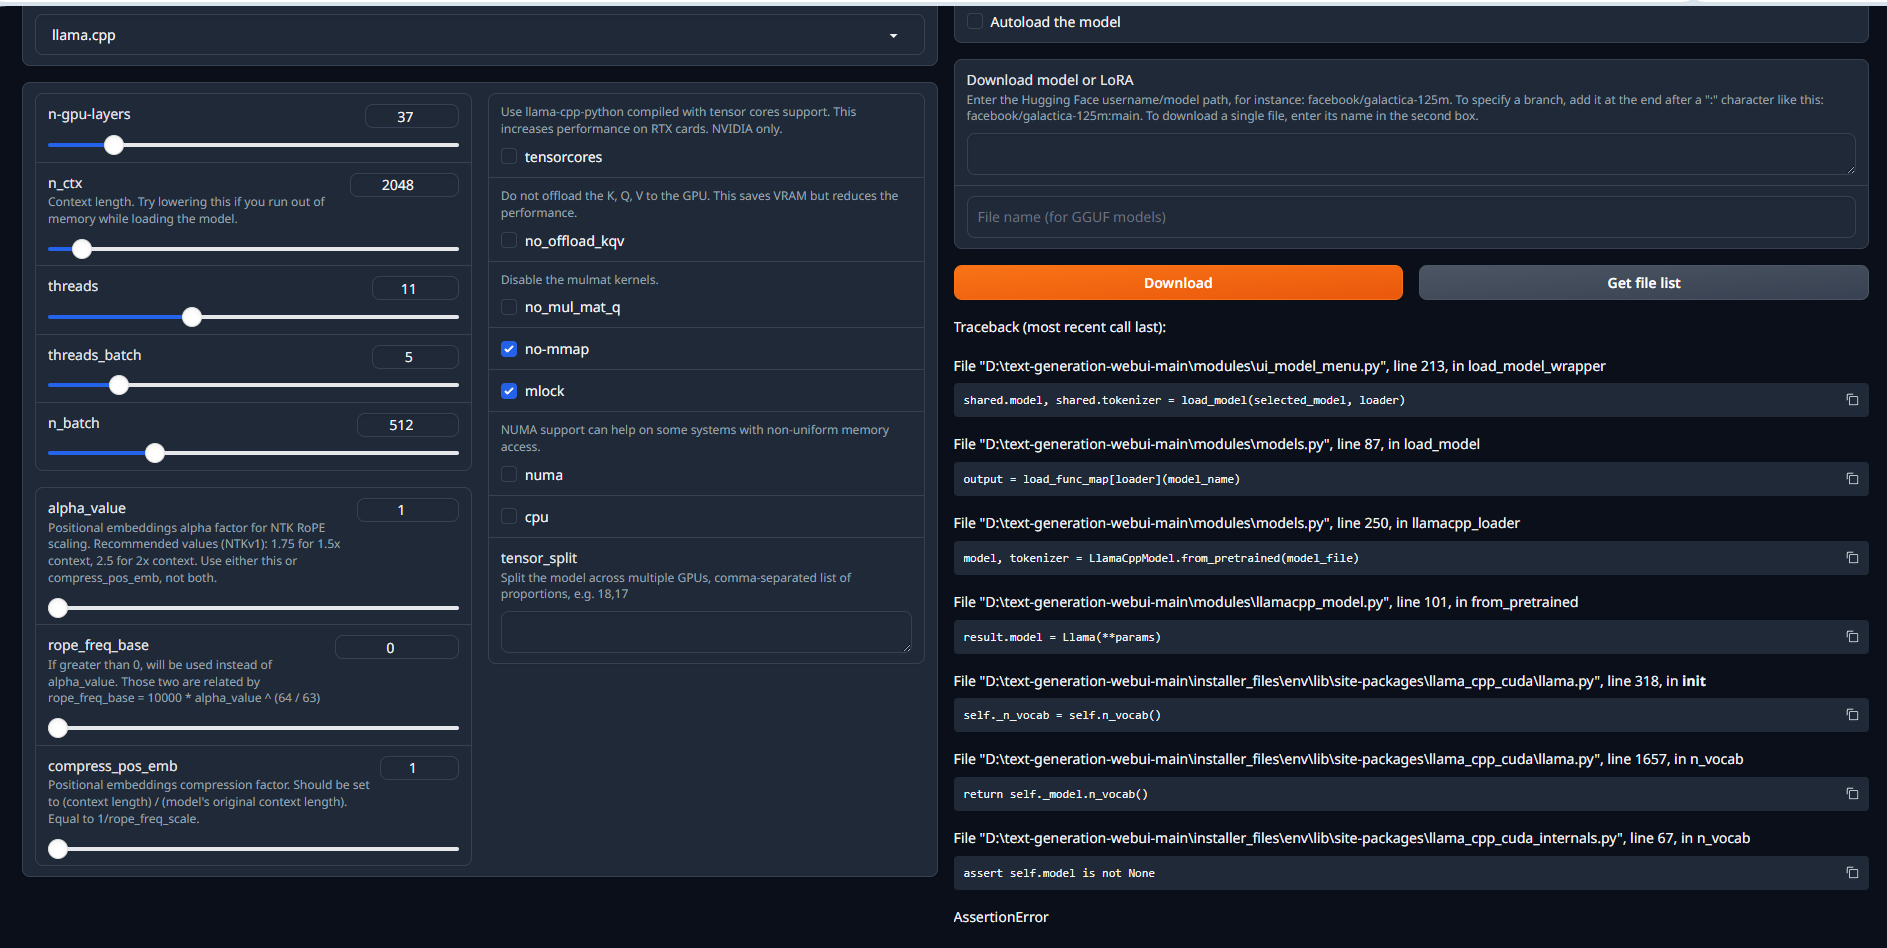Click the alpha_value number box
Viewport: 1887px width, 948px height.
(408, 510)
